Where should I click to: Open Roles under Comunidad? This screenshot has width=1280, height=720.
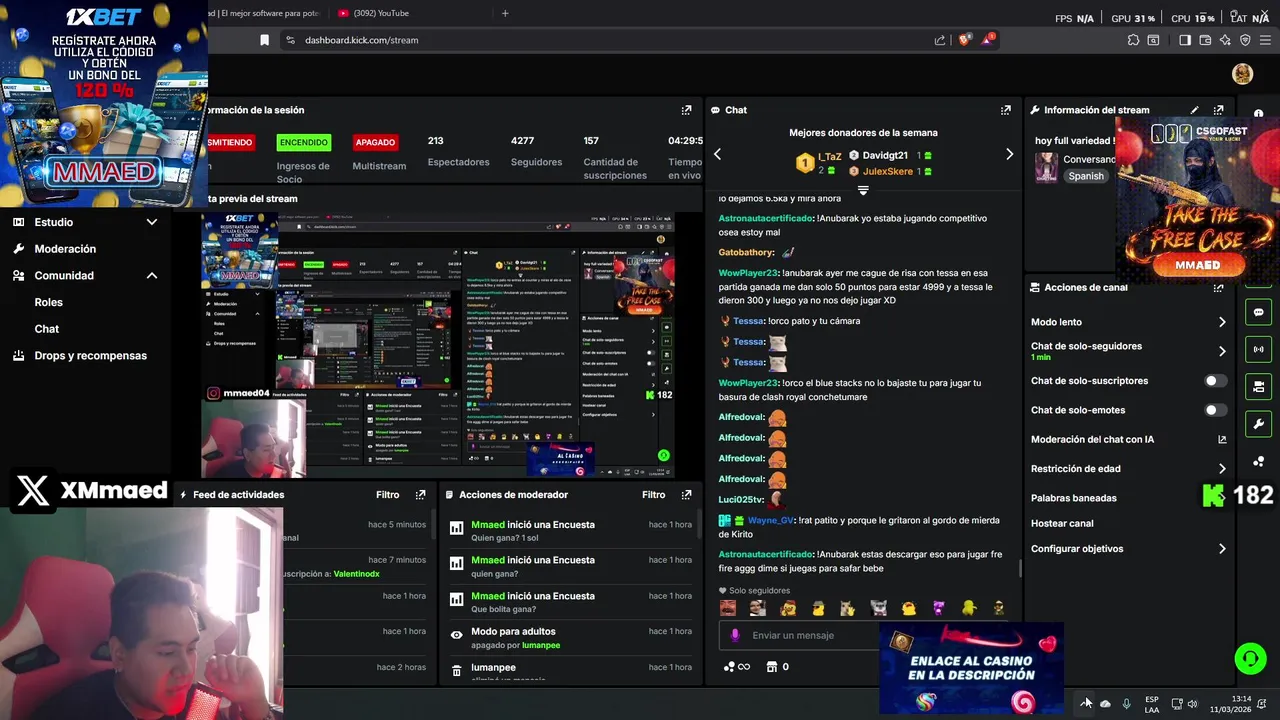[x=48, y=302]
